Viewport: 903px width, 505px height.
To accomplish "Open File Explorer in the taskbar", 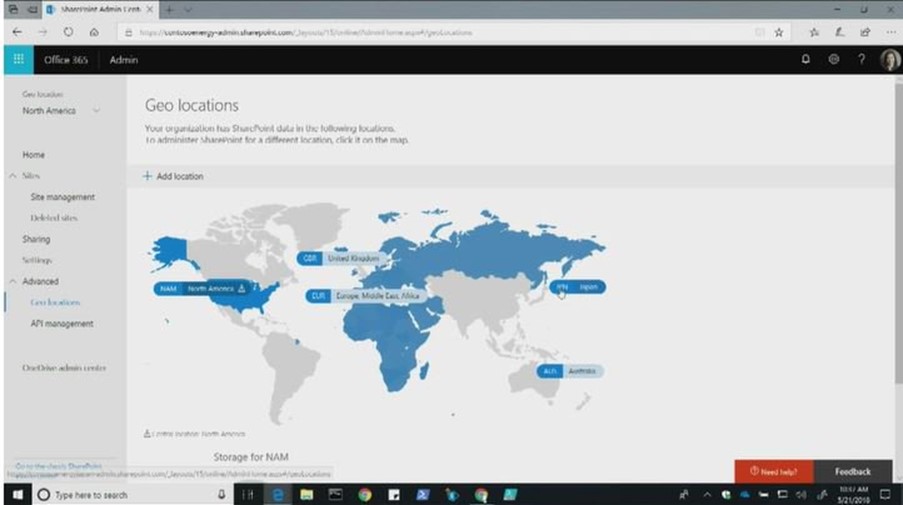I will pos(306,495).
